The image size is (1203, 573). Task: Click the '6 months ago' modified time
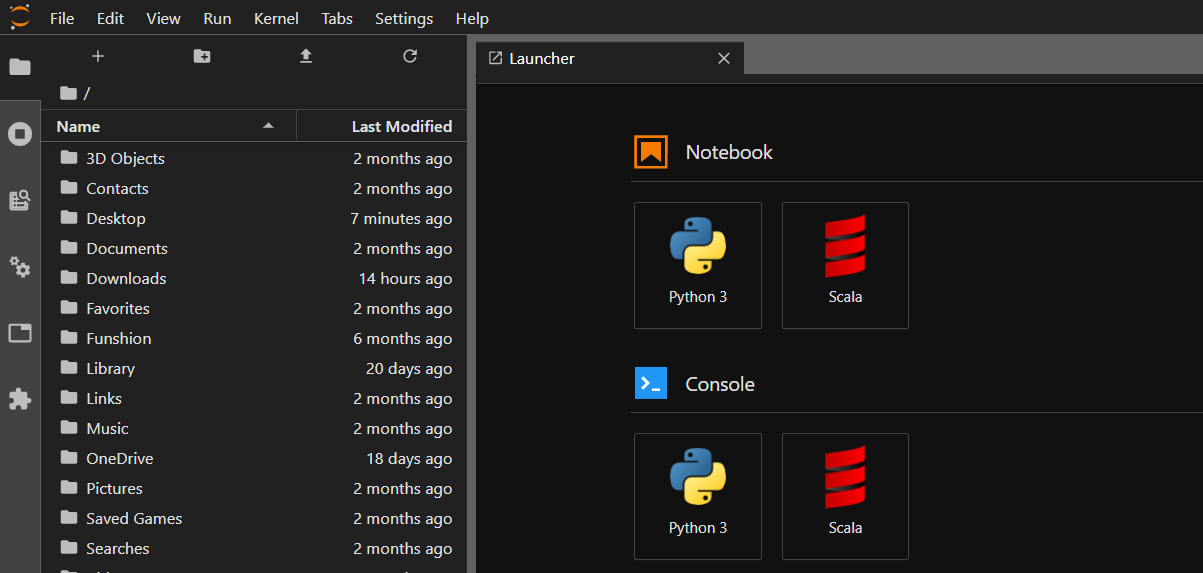point(402,338)
